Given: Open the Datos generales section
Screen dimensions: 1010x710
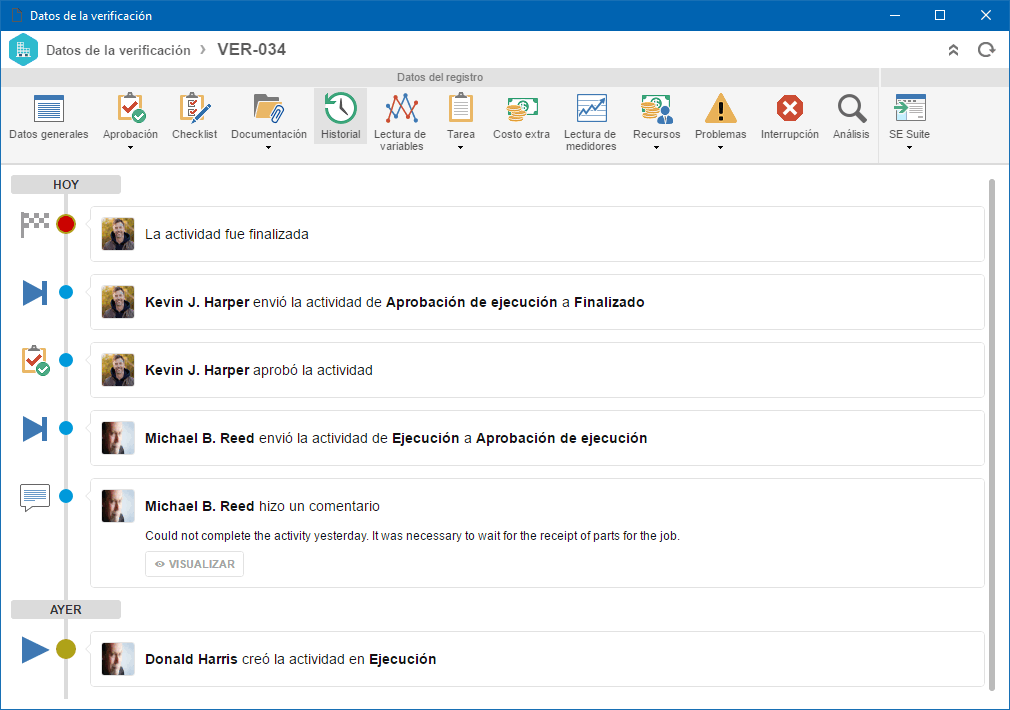Looking at the screenshot, I should pos(49,117).
